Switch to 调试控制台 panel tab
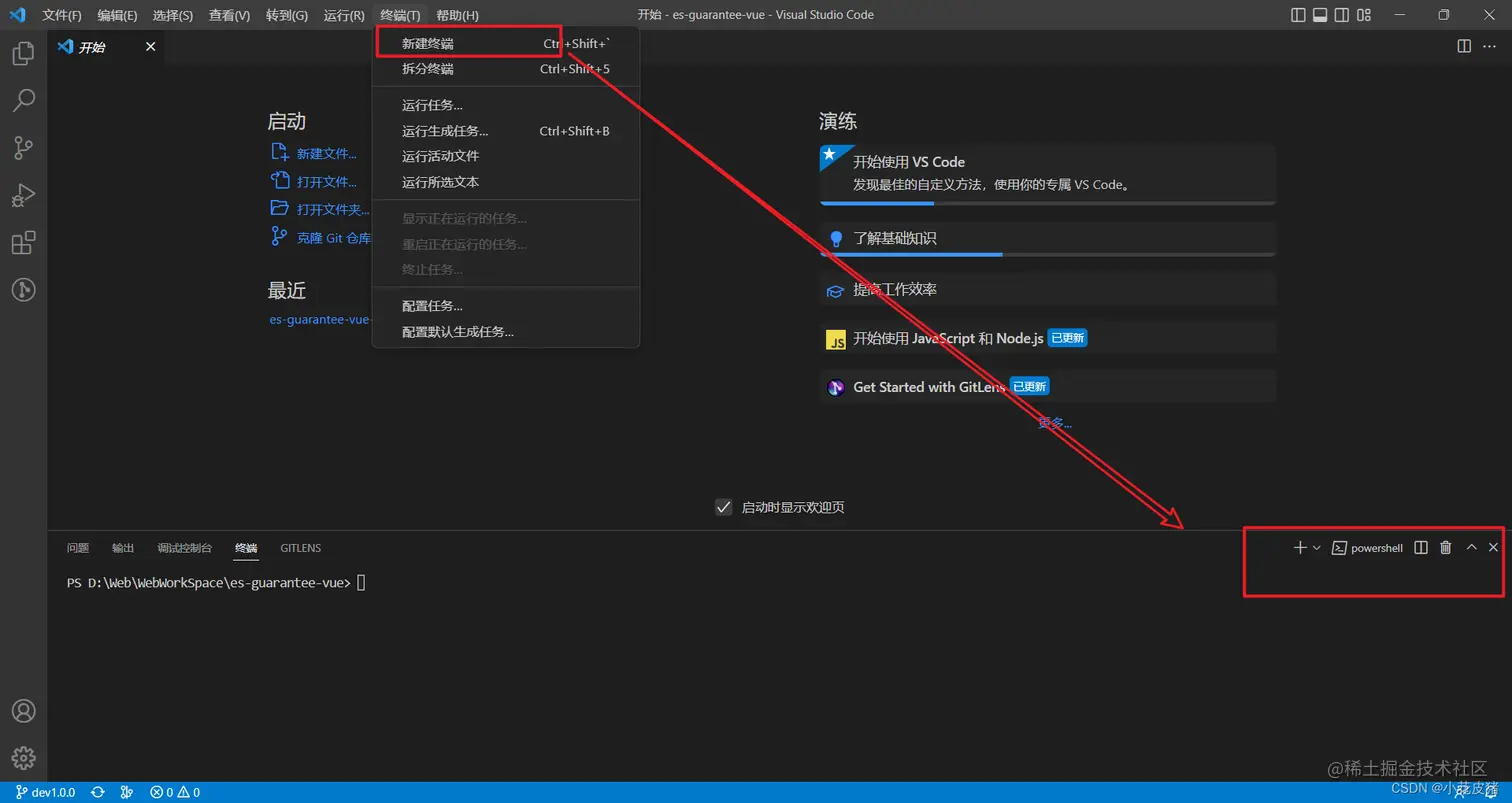 (x=184, y=548)
